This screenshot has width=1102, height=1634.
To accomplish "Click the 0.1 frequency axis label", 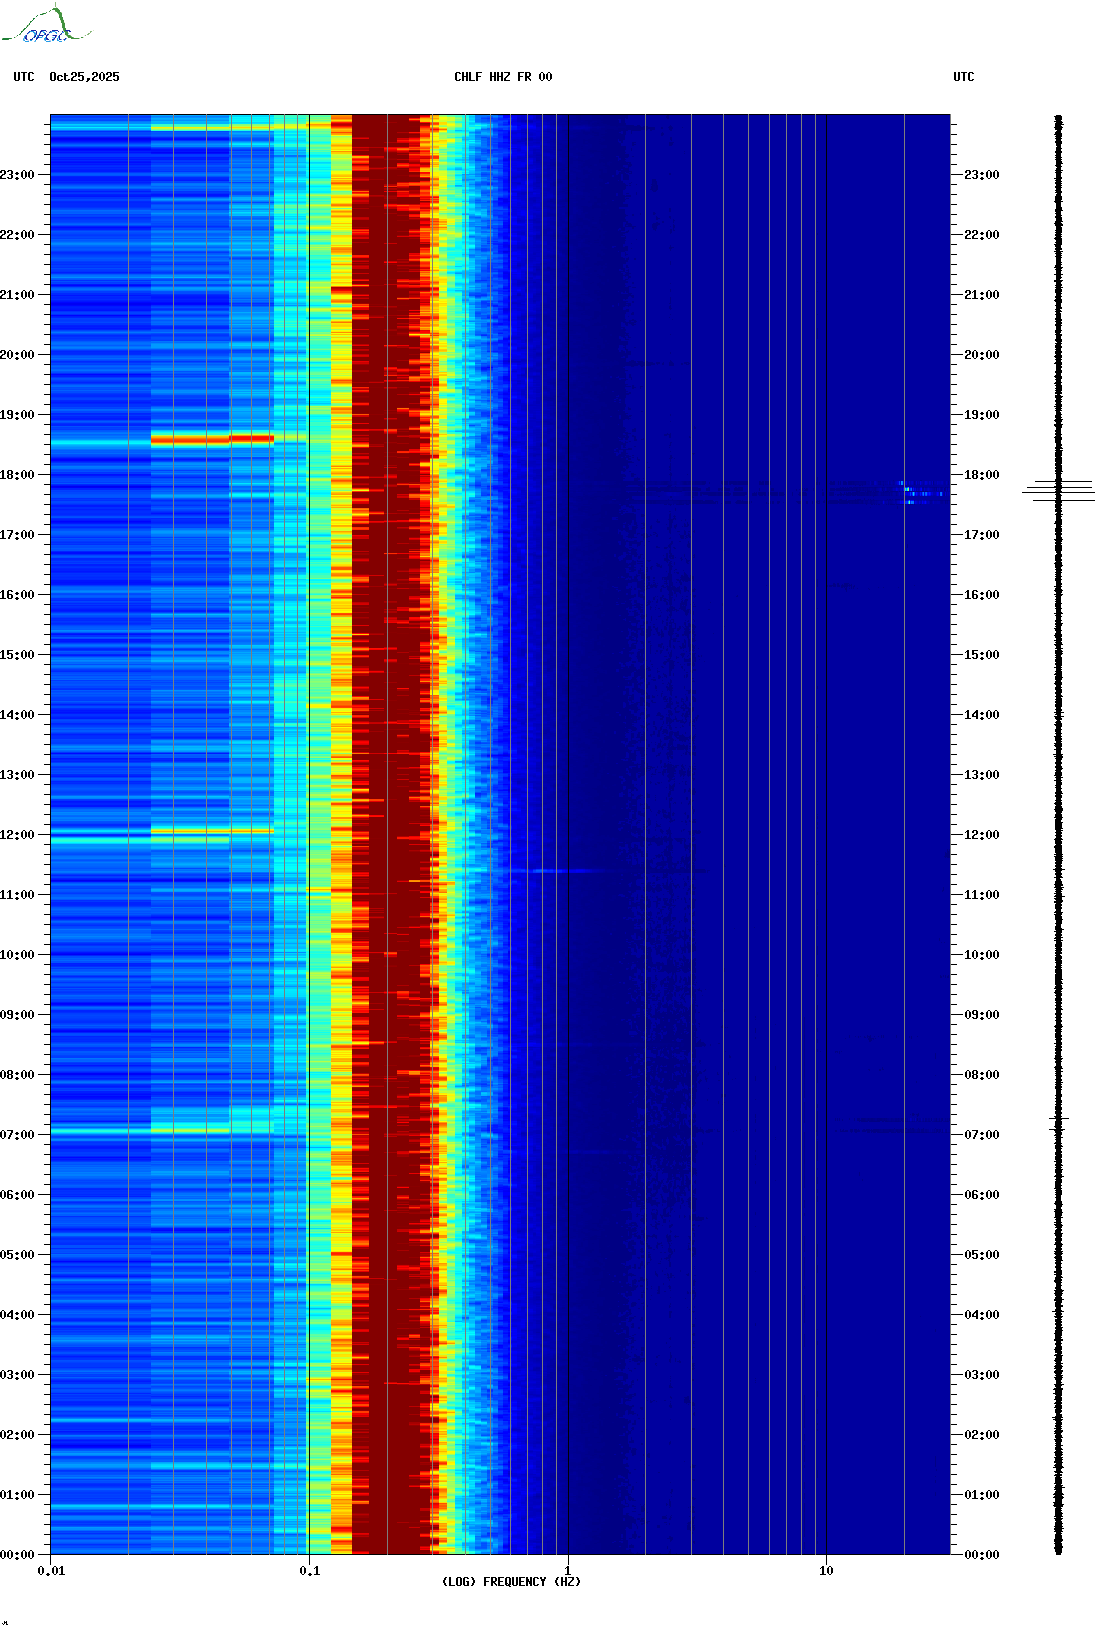I will [309, 1571].
